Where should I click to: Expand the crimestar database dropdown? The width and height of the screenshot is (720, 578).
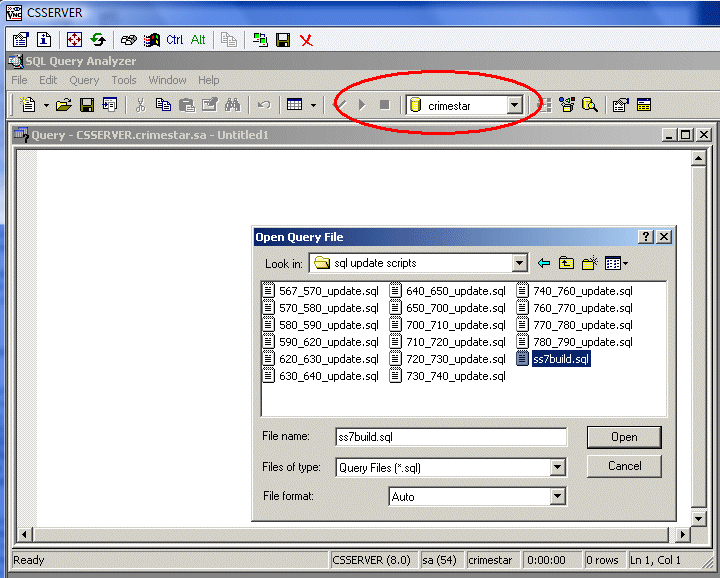coord(514,105)
